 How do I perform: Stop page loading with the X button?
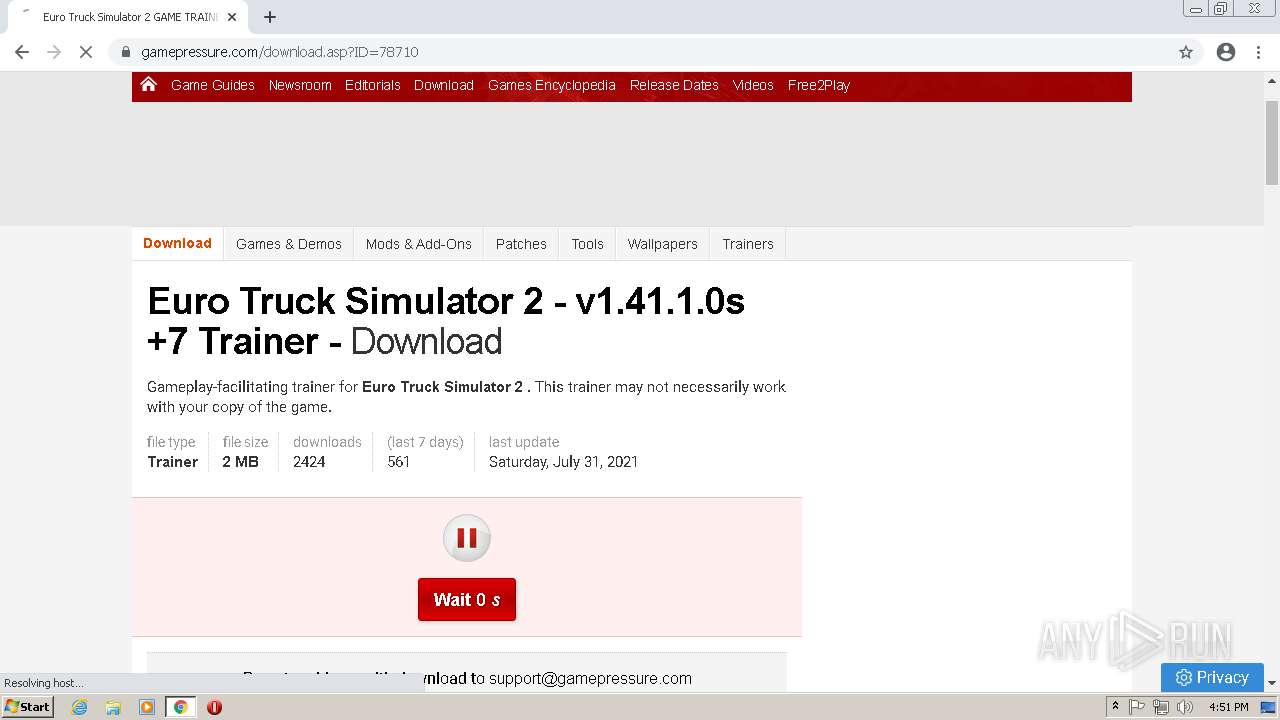tap(86, 52)
